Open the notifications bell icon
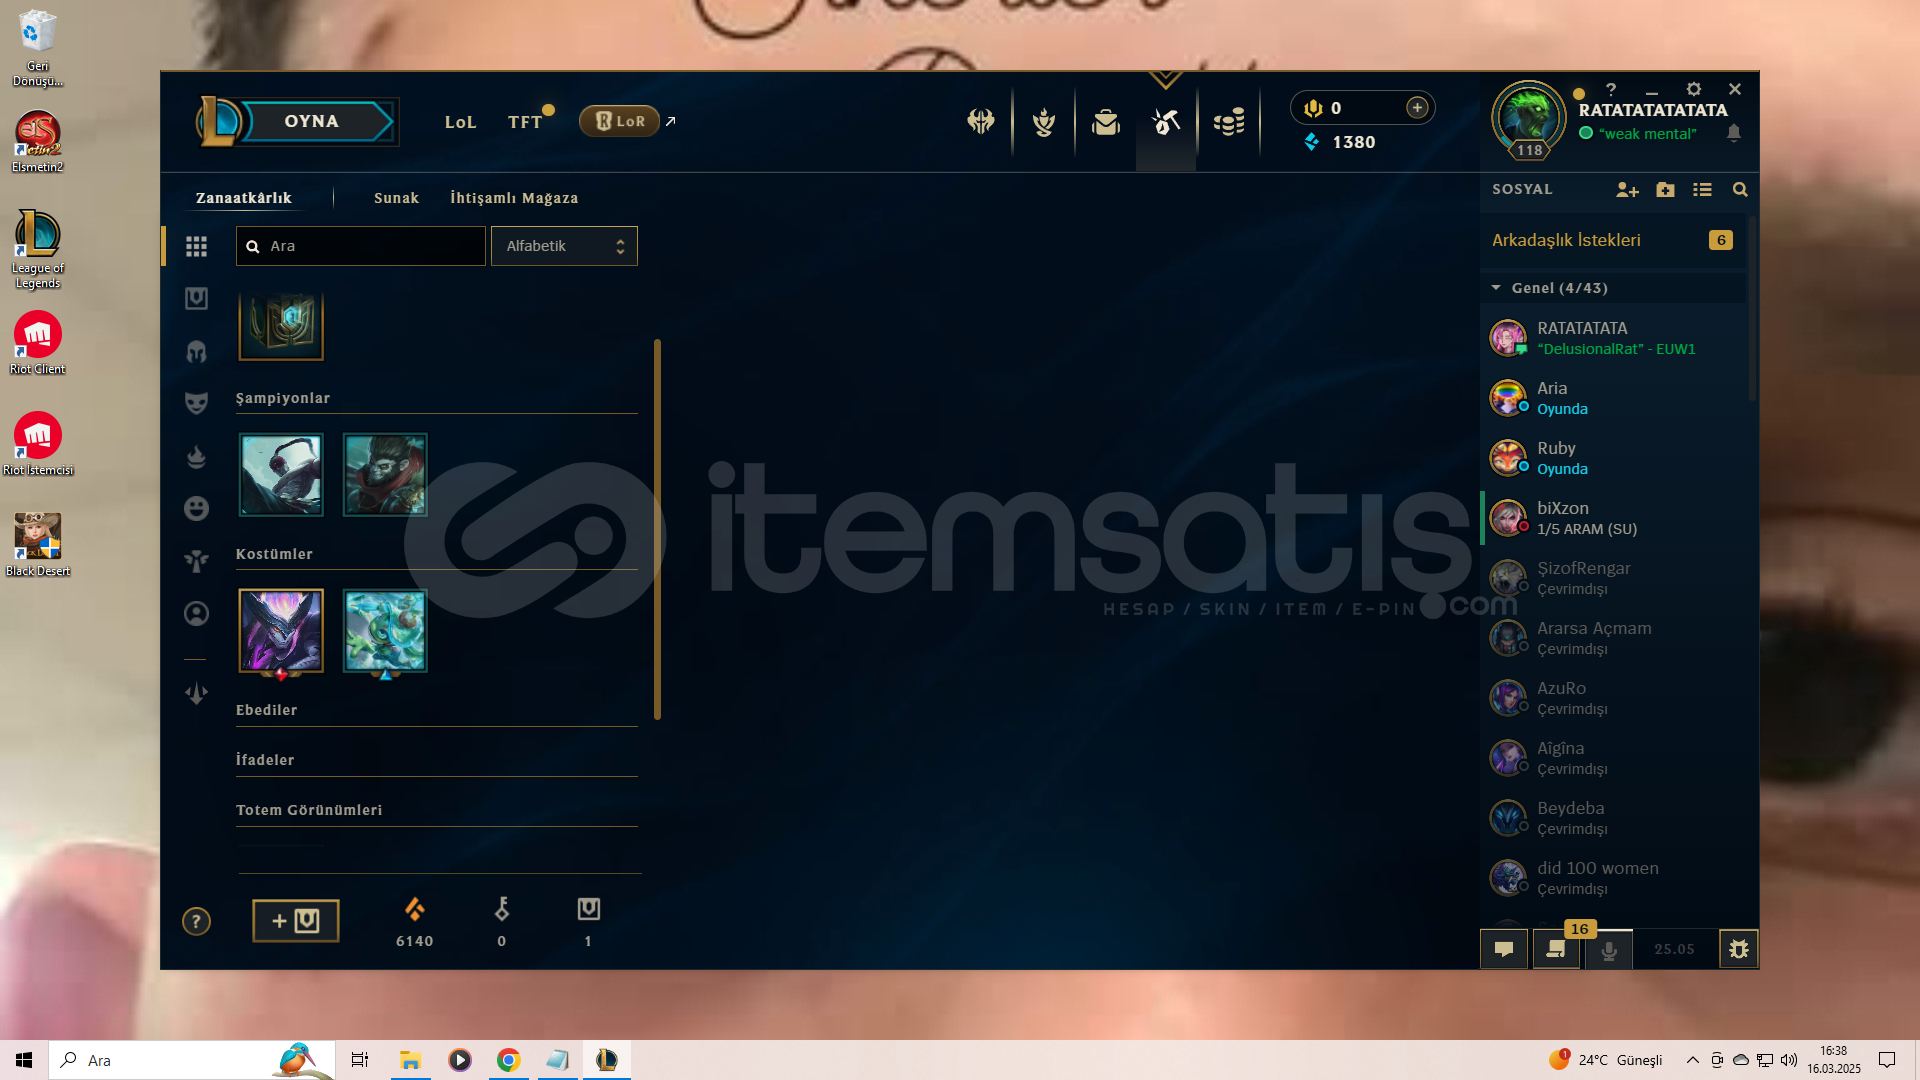1920x1080 pixels. (1734, 133)
